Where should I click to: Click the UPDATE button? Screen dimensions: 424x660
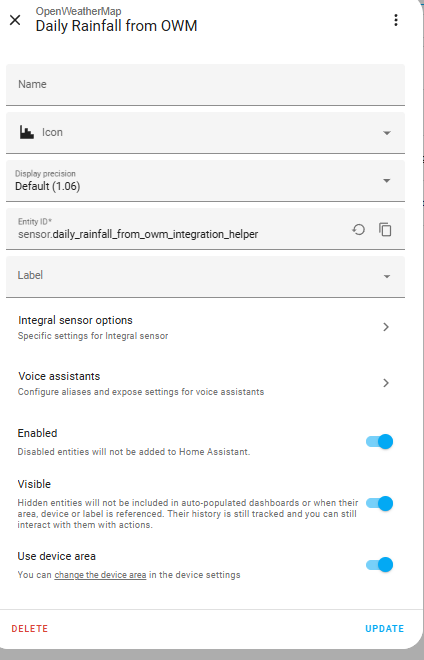point(384,628)
